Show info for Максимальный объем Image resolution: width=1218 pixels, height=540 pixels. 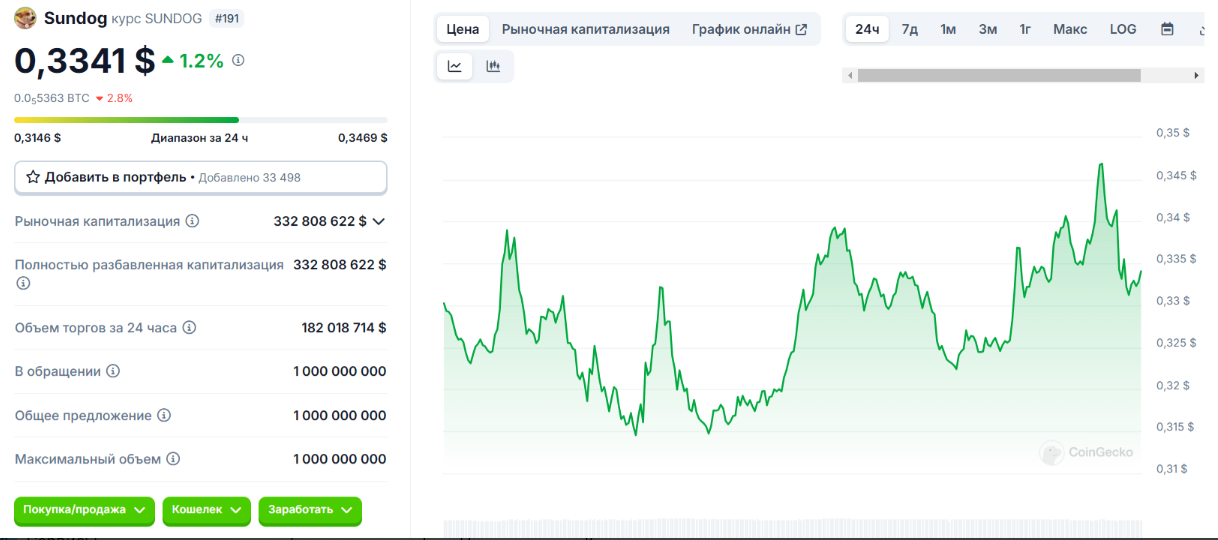coord(173,459)
